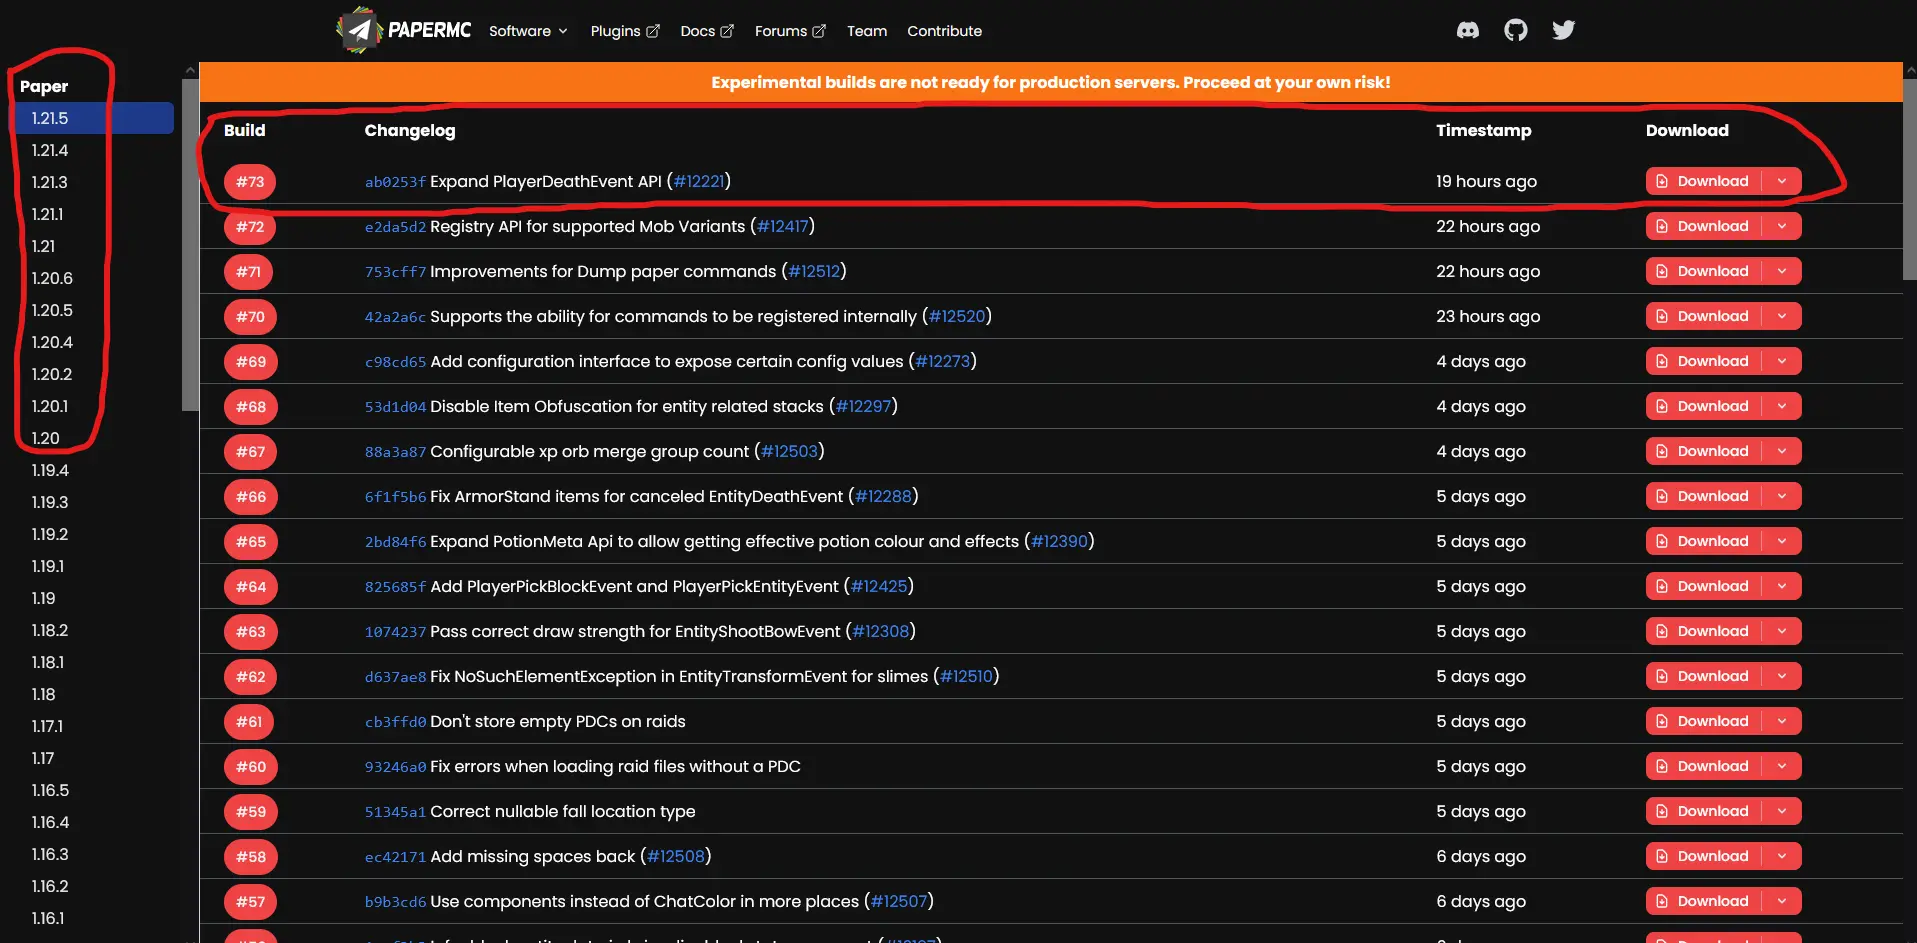1917x943 pixels.
Task: Select version 1.18.2 in the sidebar
Action: pyautogui.click(x=50, y=630)
